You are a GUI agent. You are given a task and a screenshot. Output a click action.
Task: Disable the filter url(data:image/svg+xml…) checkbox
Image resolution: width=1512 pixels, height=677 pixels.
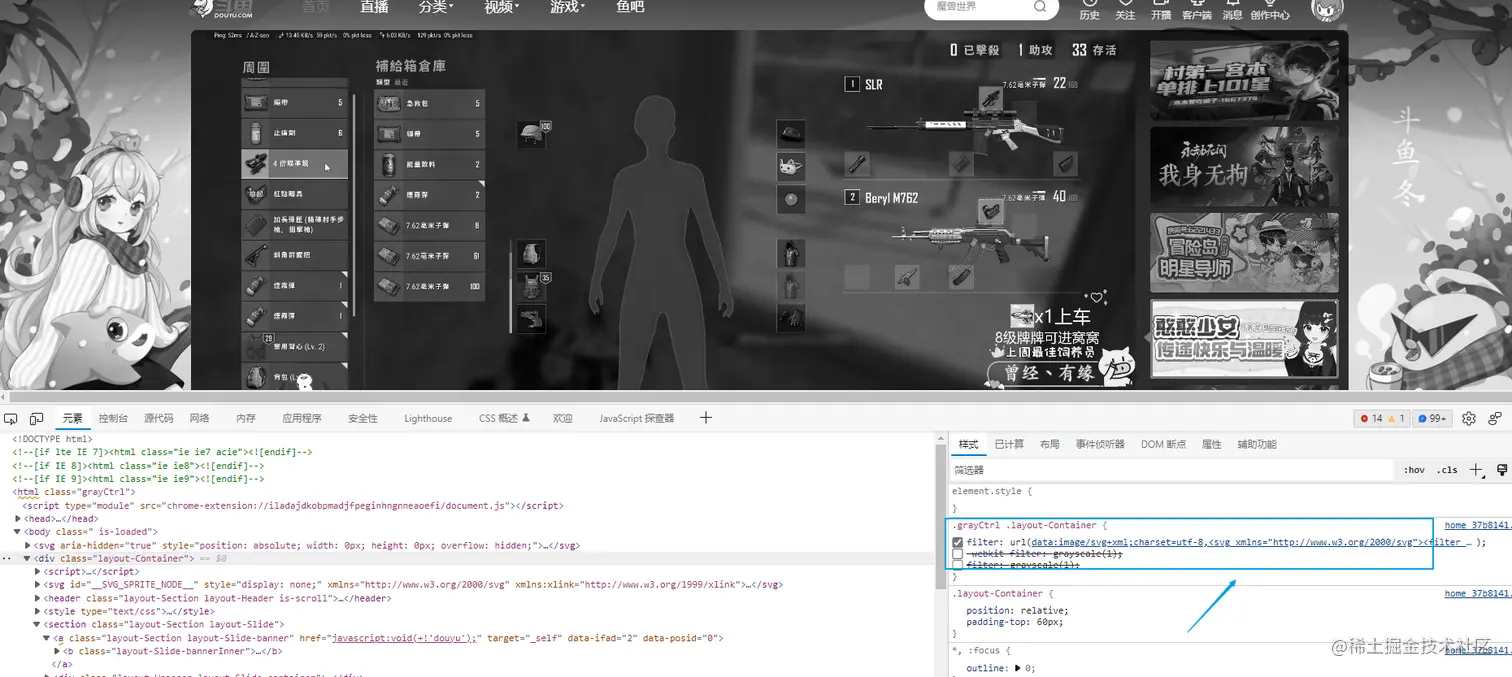(957, 542)
